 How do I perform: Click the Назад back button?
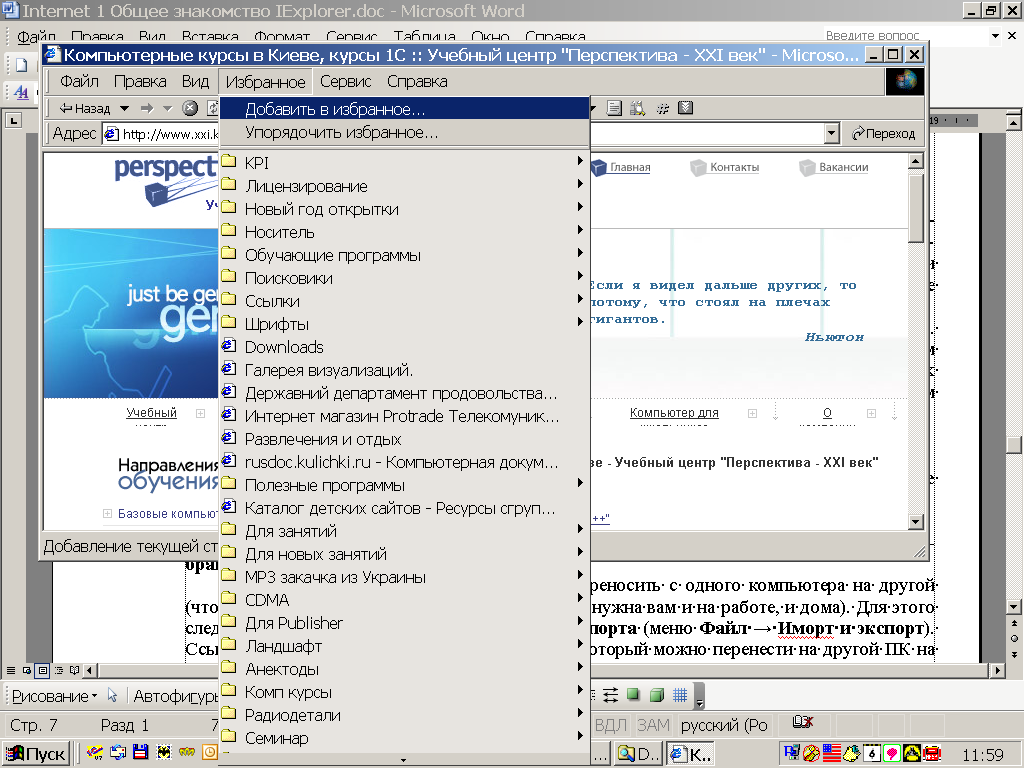tap(84, 108)
